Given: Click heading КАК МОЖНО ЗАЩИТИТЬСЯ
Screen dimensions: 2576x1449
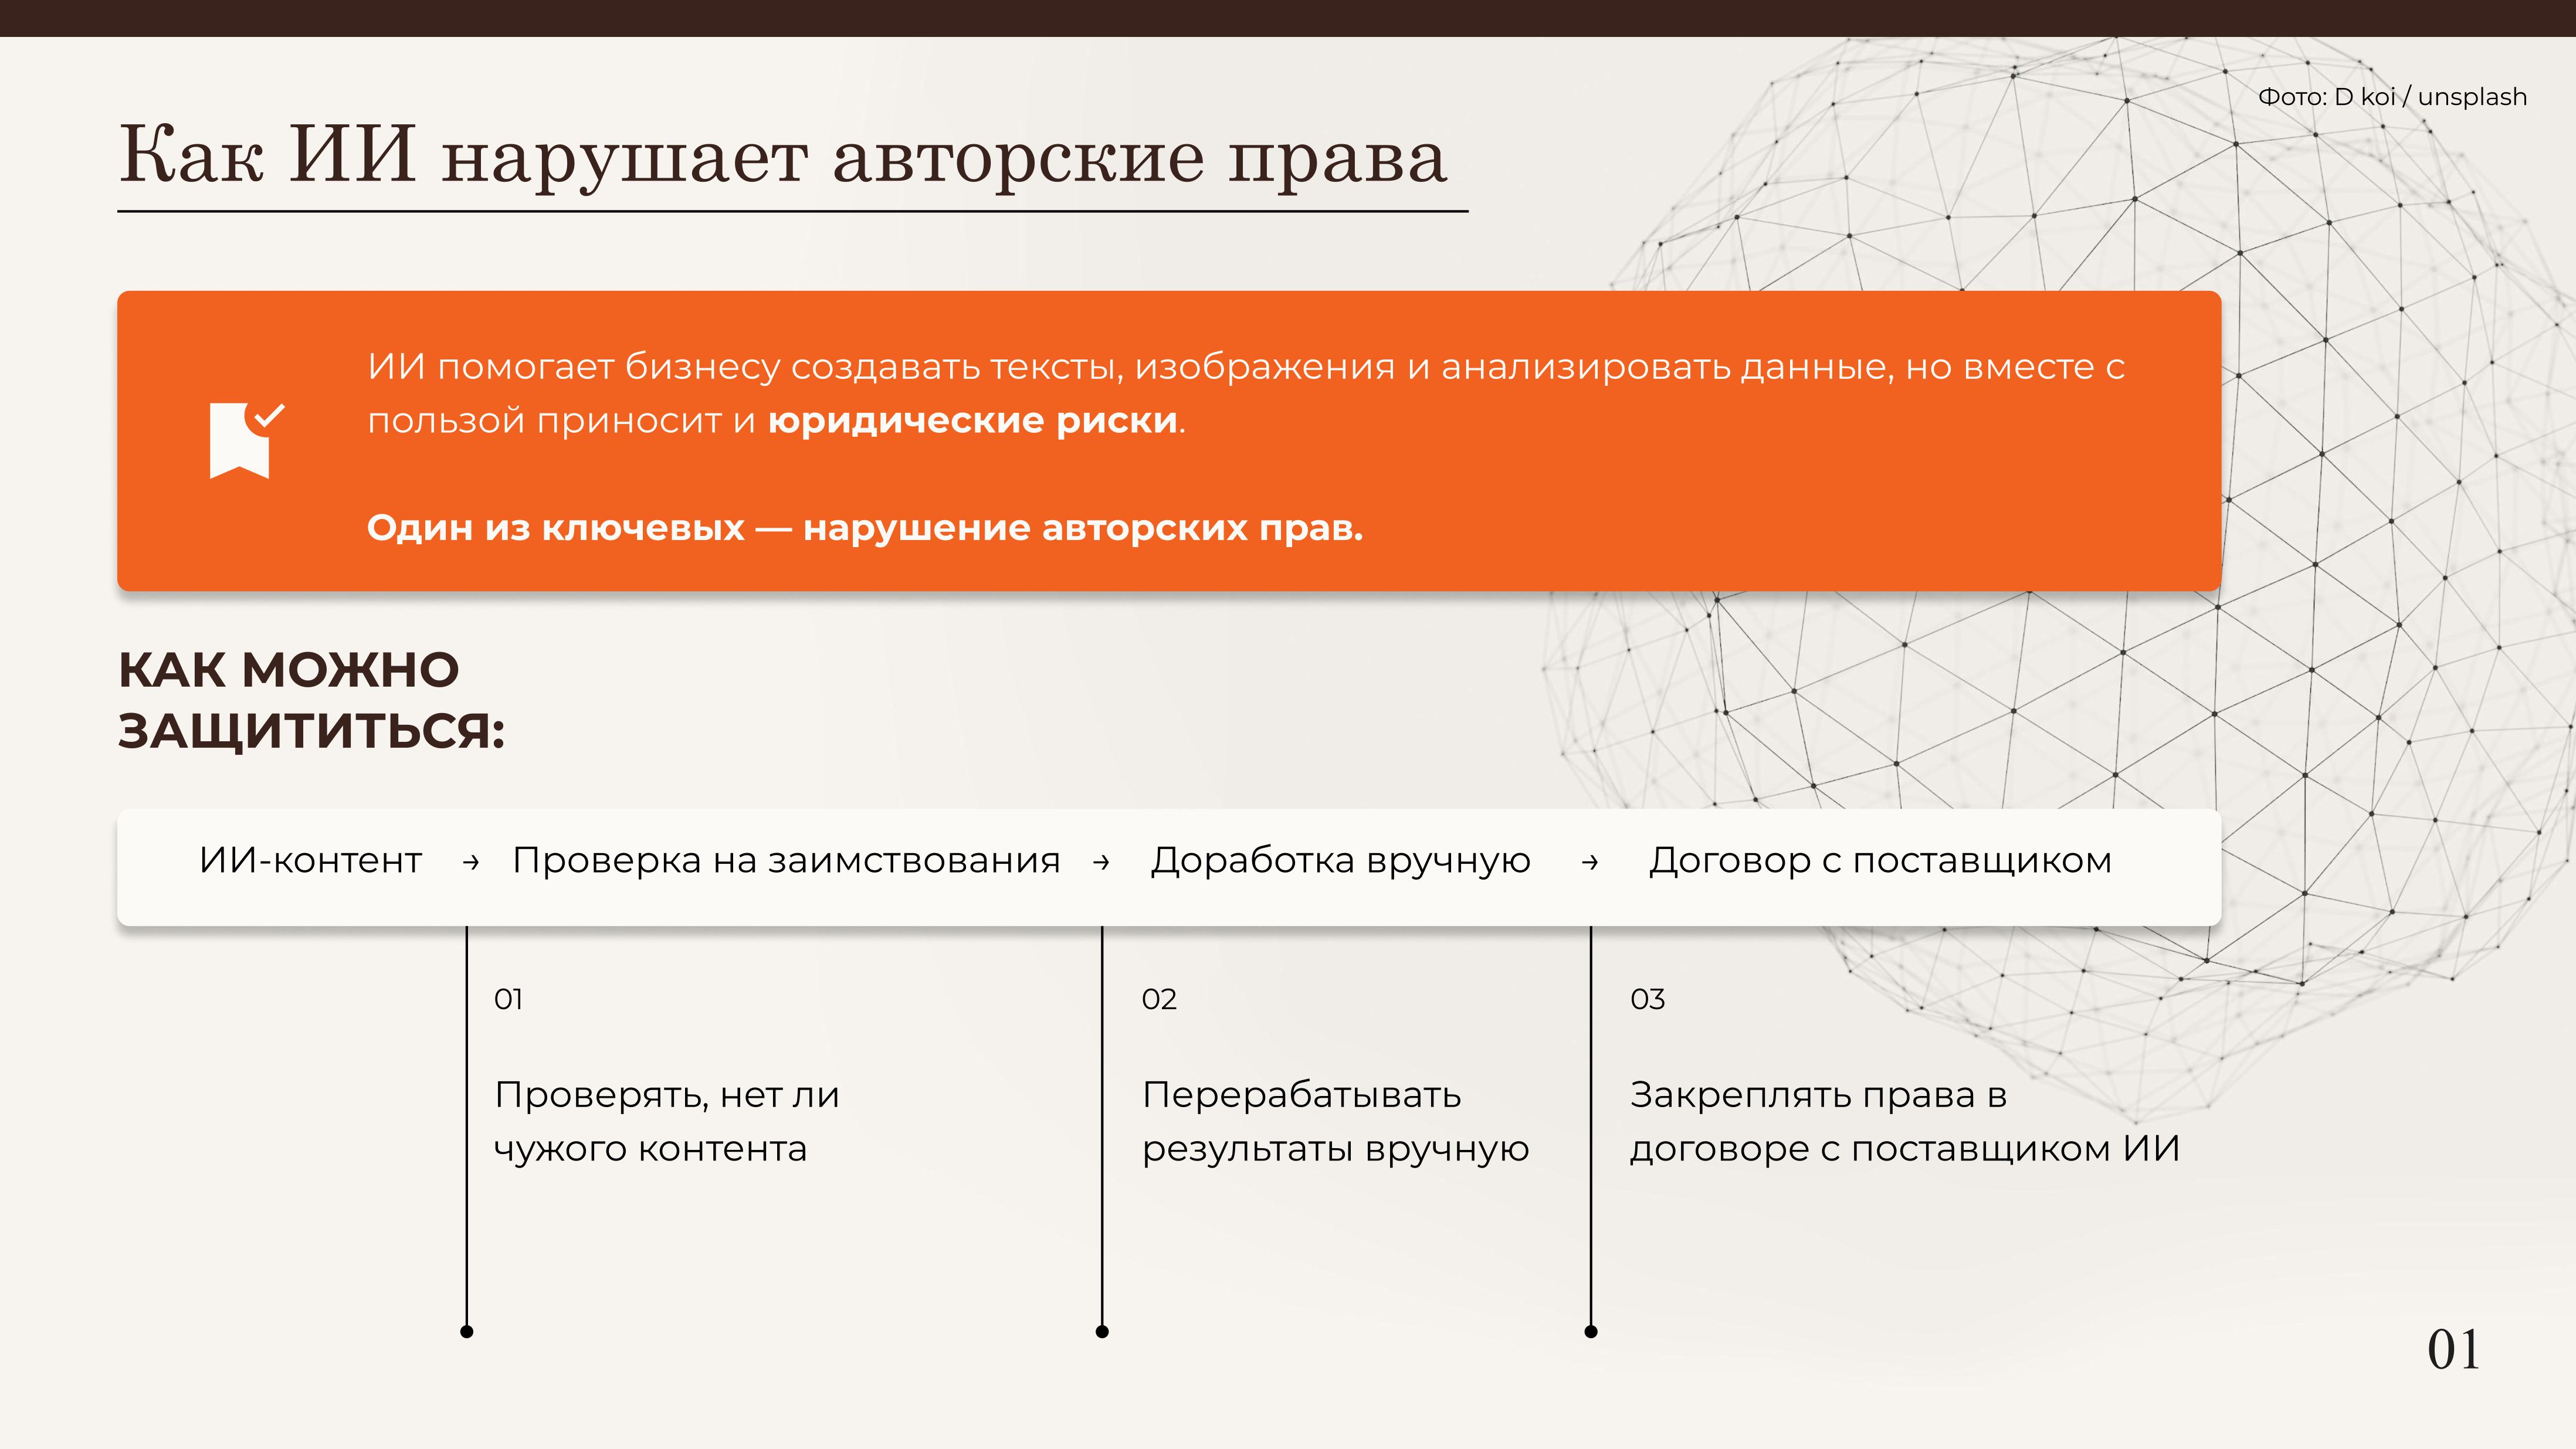Looking at the screenshot, I should pos(311,700).
